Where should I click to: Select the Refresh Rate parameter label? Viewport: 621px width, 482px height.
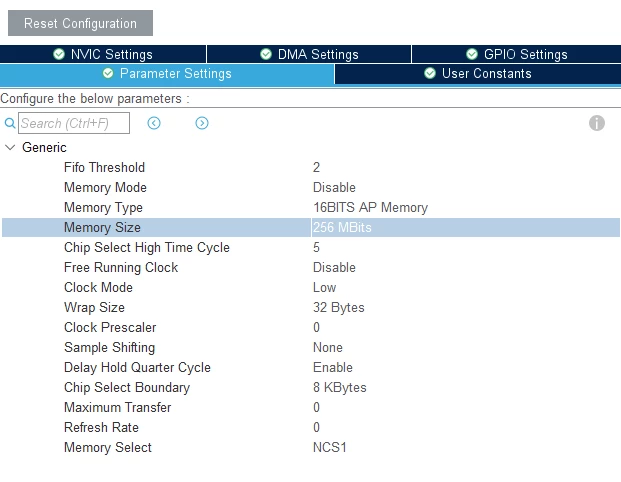pyautogui.click(x=101, y=427)
